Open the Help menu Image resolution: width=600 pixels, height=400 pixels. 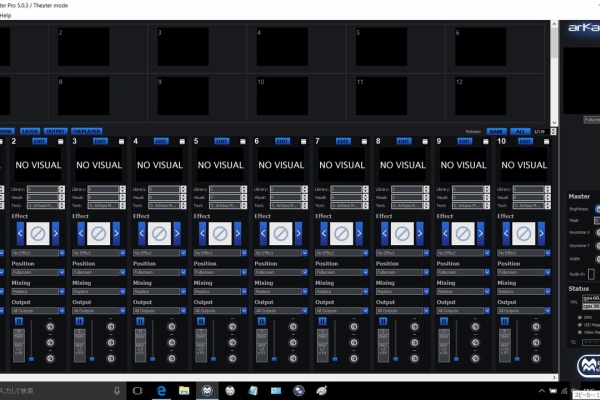[5, 15]
